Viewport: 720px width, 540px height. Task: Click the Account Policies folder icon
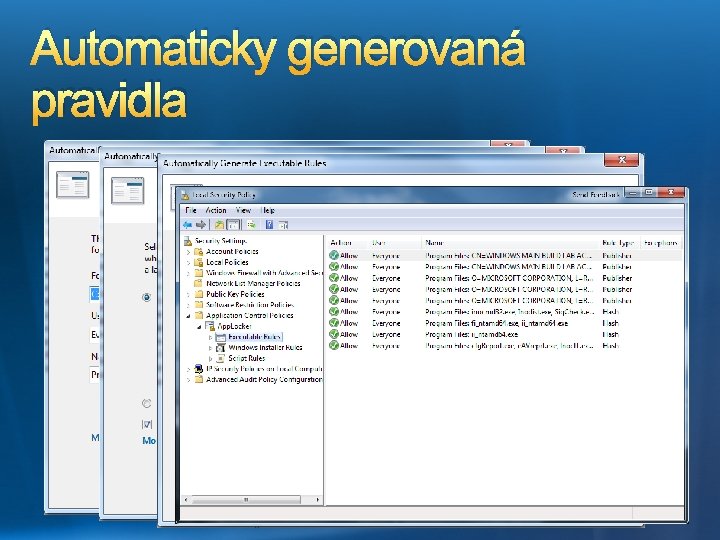click(x=199, y=252)
